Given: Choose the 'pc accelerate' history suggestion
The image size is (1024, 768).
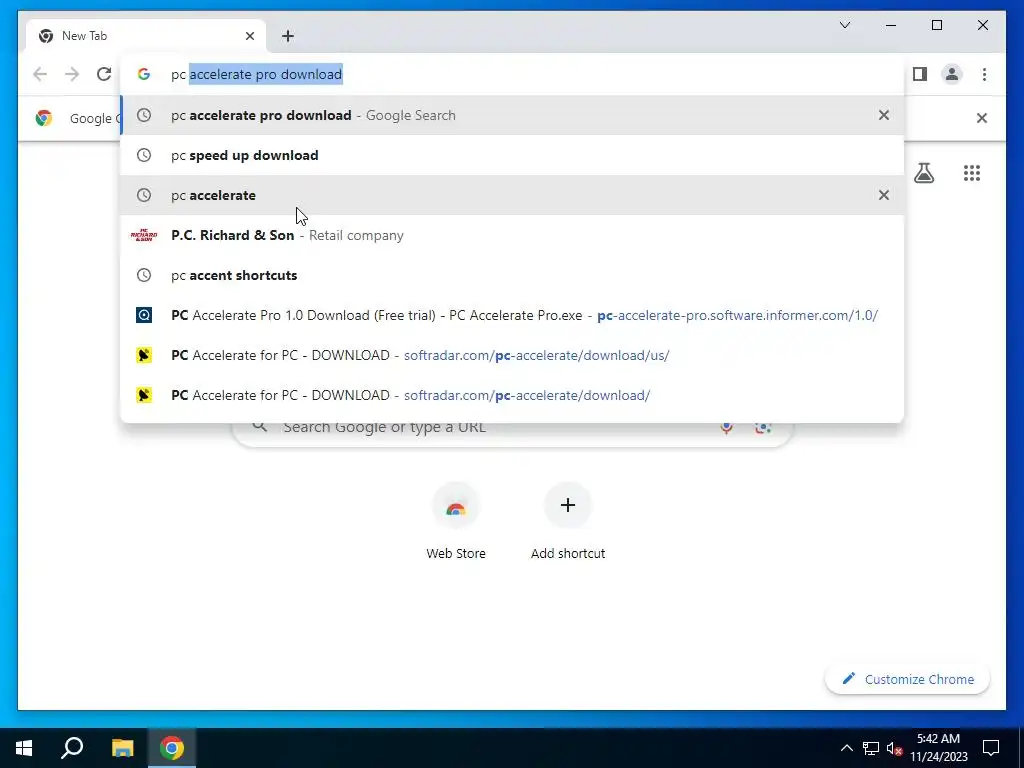Looking at the screenshot, I should pyautogui.click(x=512, y=195).
